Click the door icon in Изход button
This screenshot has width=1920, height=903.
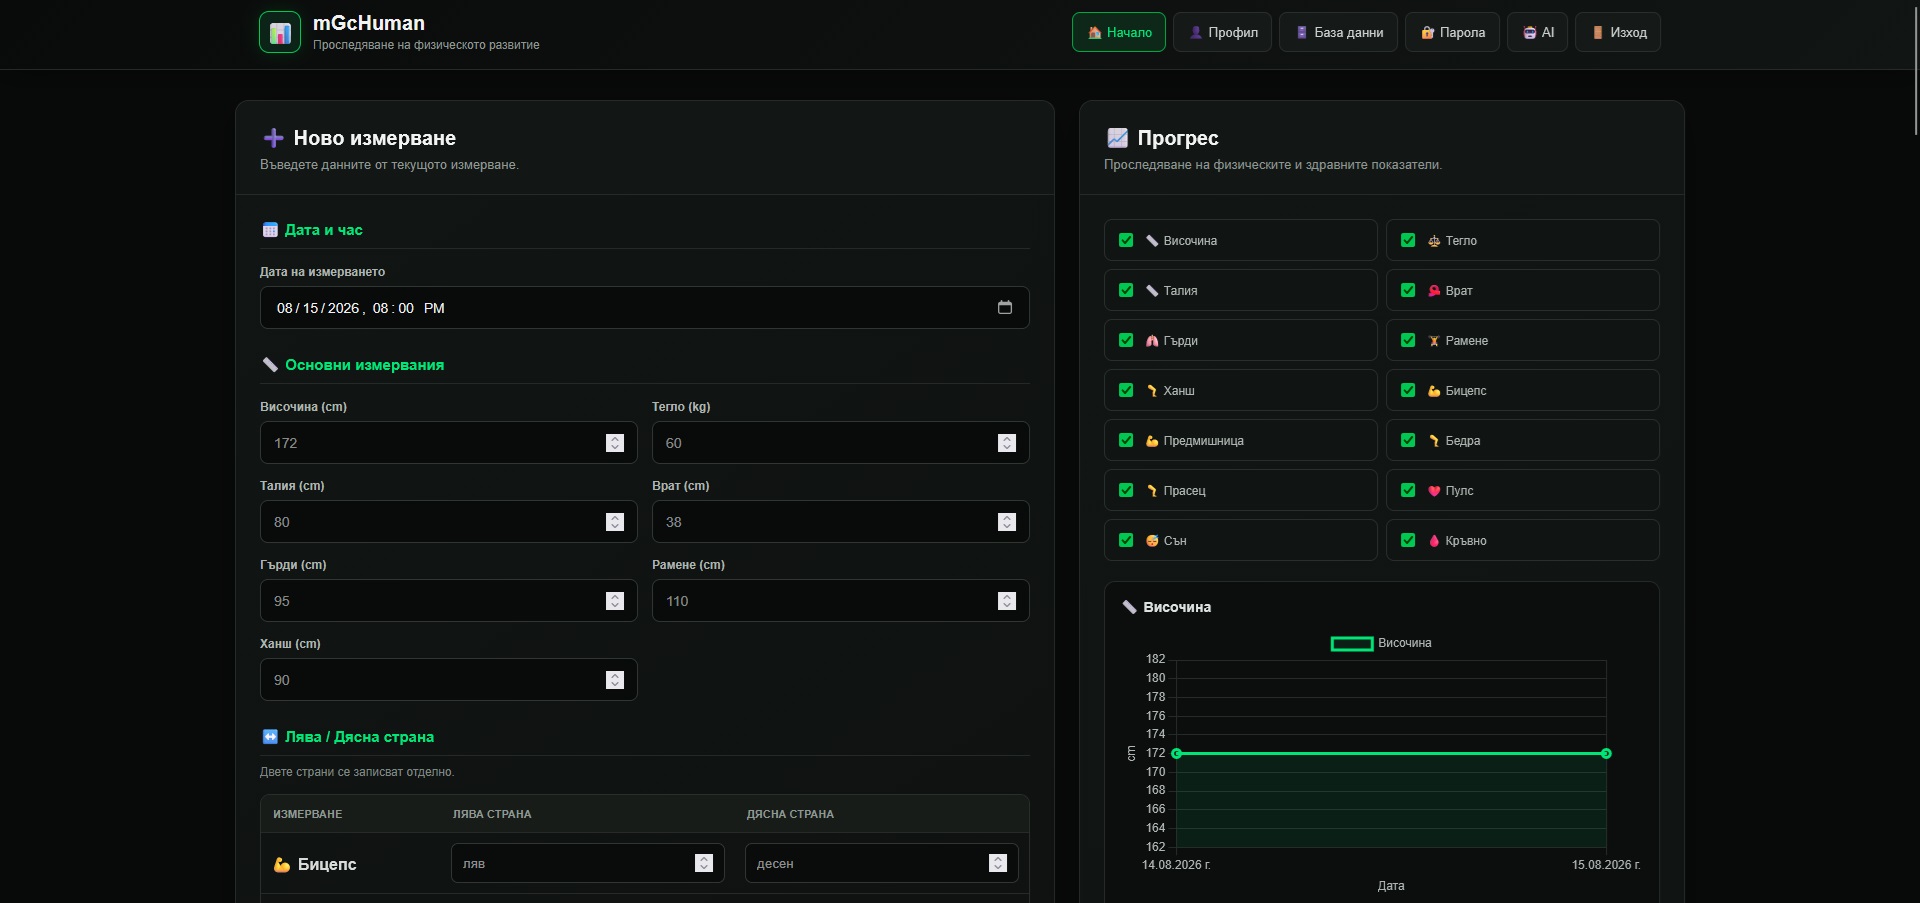click(1598, 33)
